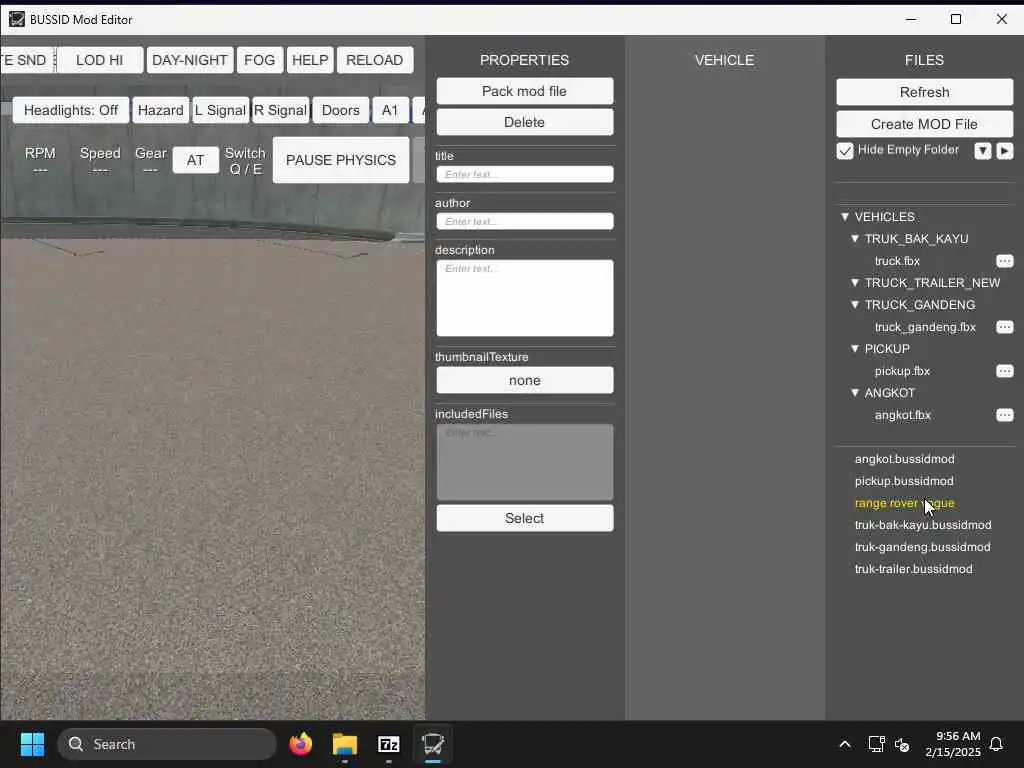This screenshot has height=768, width=1024.
Task: Click the network tray icon
Action: tap(876, 744)
